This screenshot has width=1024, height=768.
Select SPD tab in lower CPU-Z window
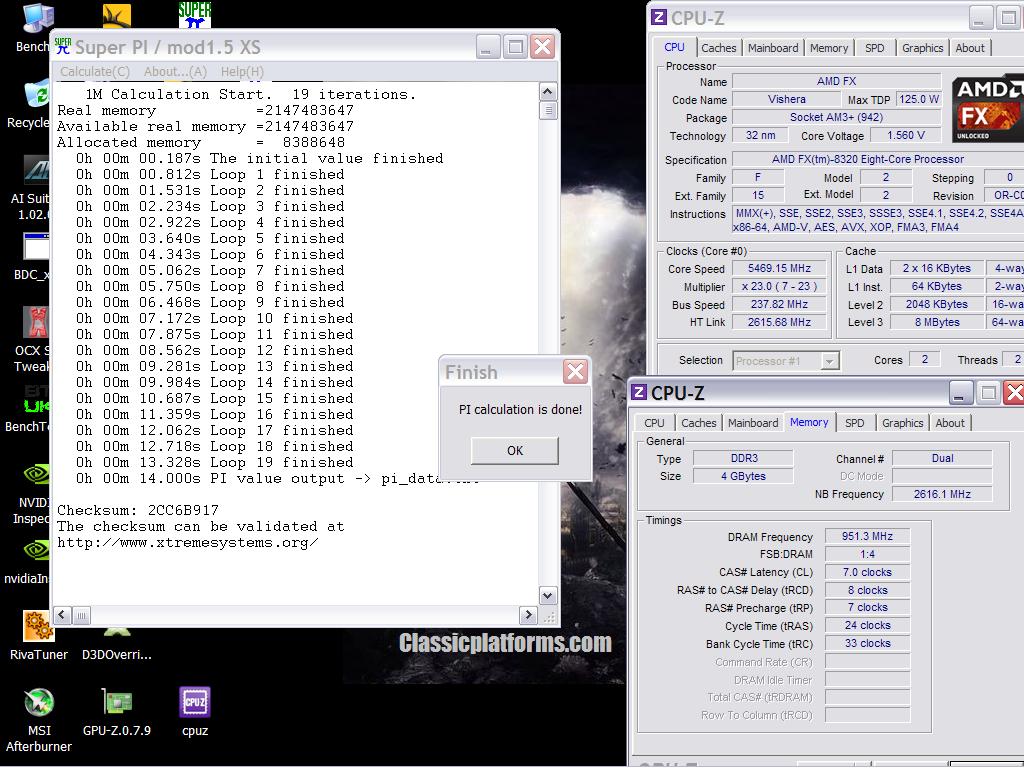(854, 423)
